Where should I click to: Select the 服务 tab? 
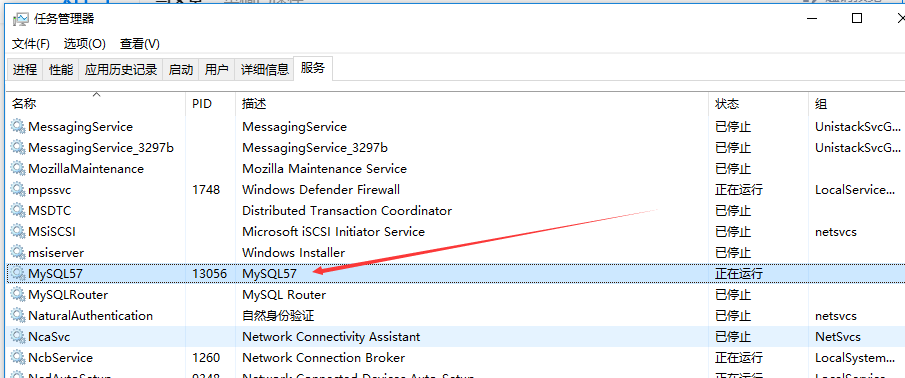pos(313,68)
